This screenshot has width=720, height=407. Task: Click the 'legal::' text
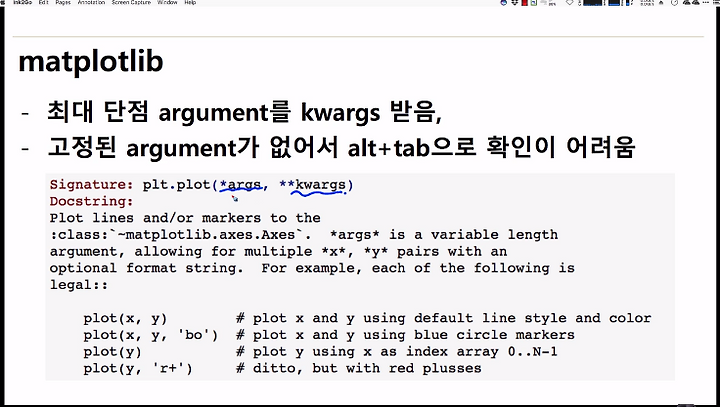pyautogui.click(x=79, y=285)
